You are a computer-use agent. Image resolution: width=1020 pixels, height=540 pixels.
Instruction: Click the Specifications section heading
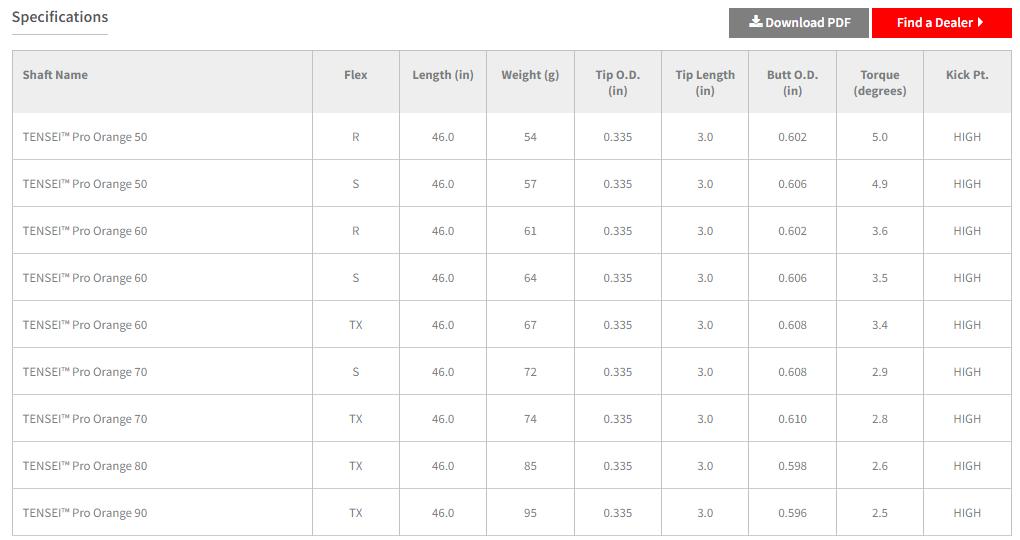(60, 17)
